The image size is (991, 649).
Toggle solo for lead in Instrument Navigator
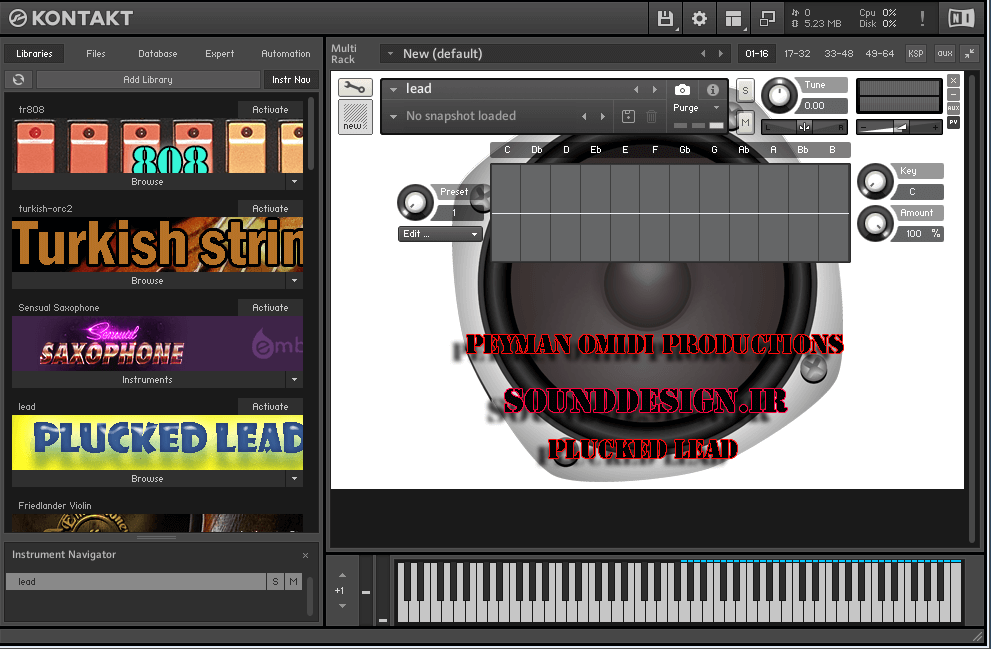[x=275, y=581]
